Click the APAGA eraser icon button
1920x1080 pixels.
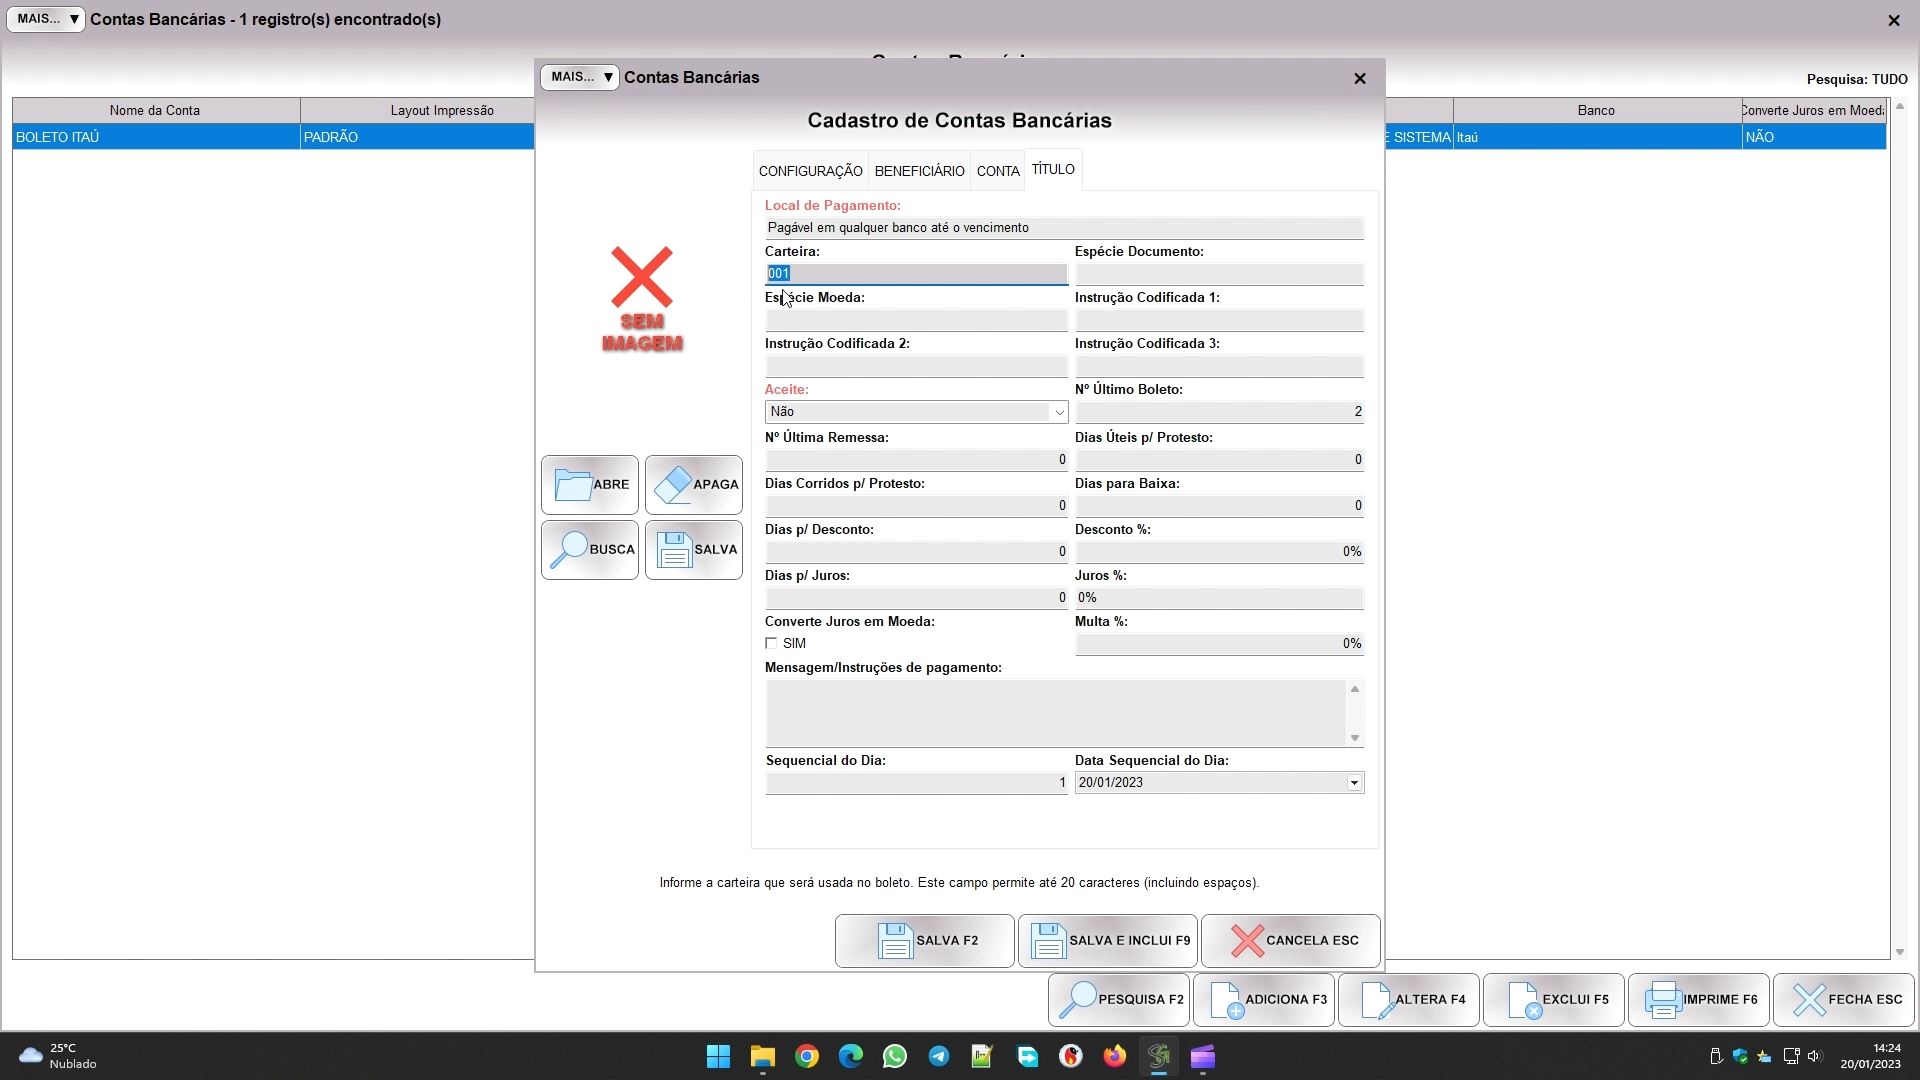[x=693, y=485]
